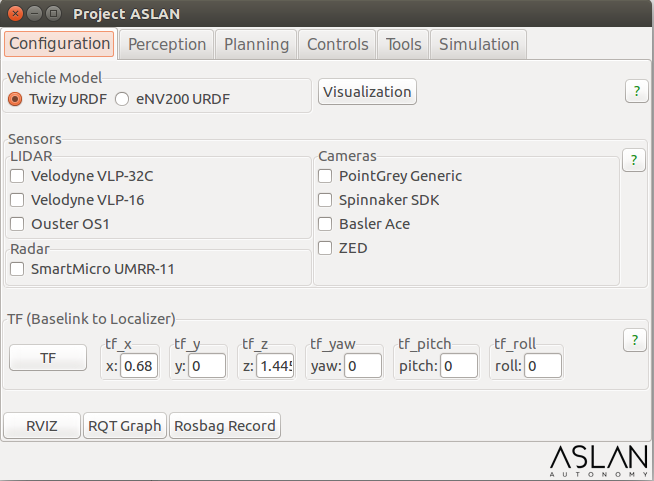
Task: Click into the yaw input field
Action: (x=363, y=366)
